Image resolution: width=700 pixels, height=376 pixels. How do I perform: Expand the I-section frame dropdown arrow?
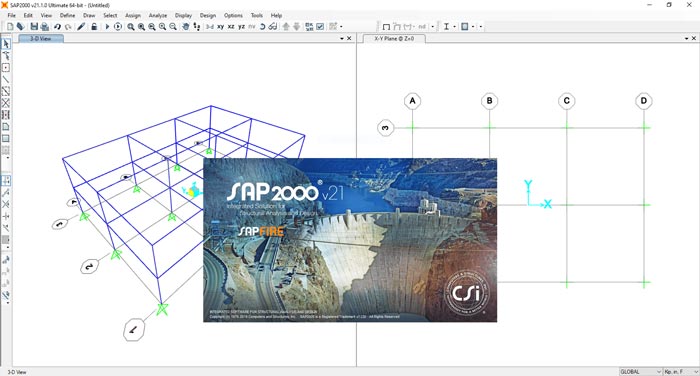[454, 27]
